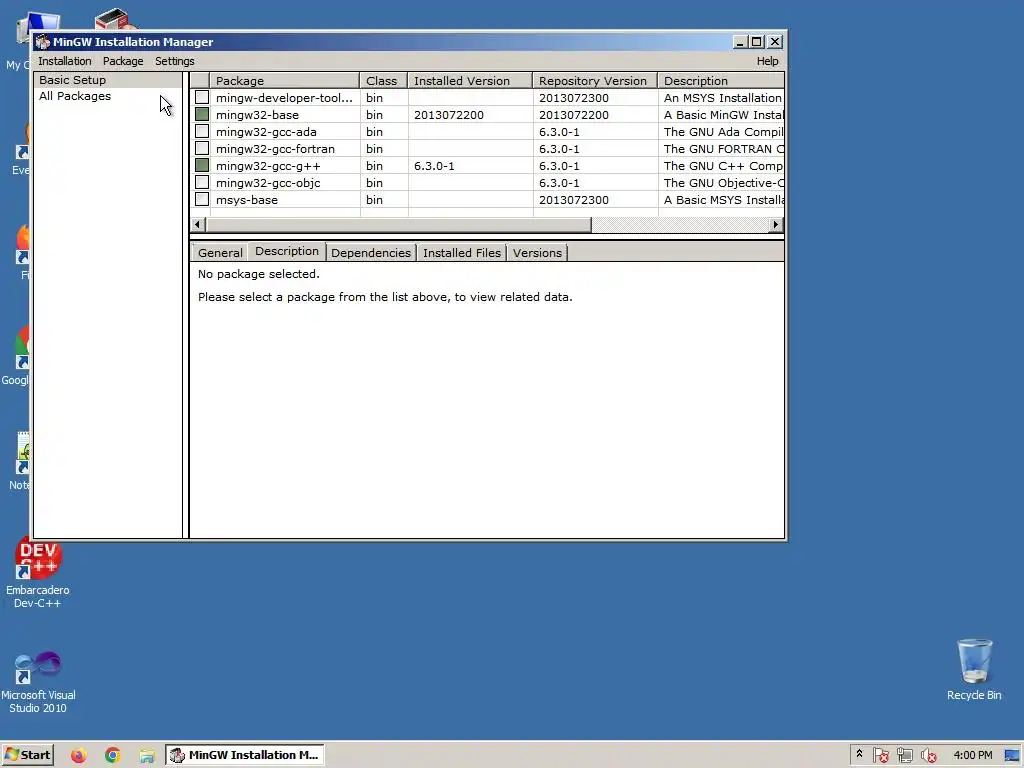
Task: Click the MinGW icon in the title bar
Action: [x=43, y=42]
